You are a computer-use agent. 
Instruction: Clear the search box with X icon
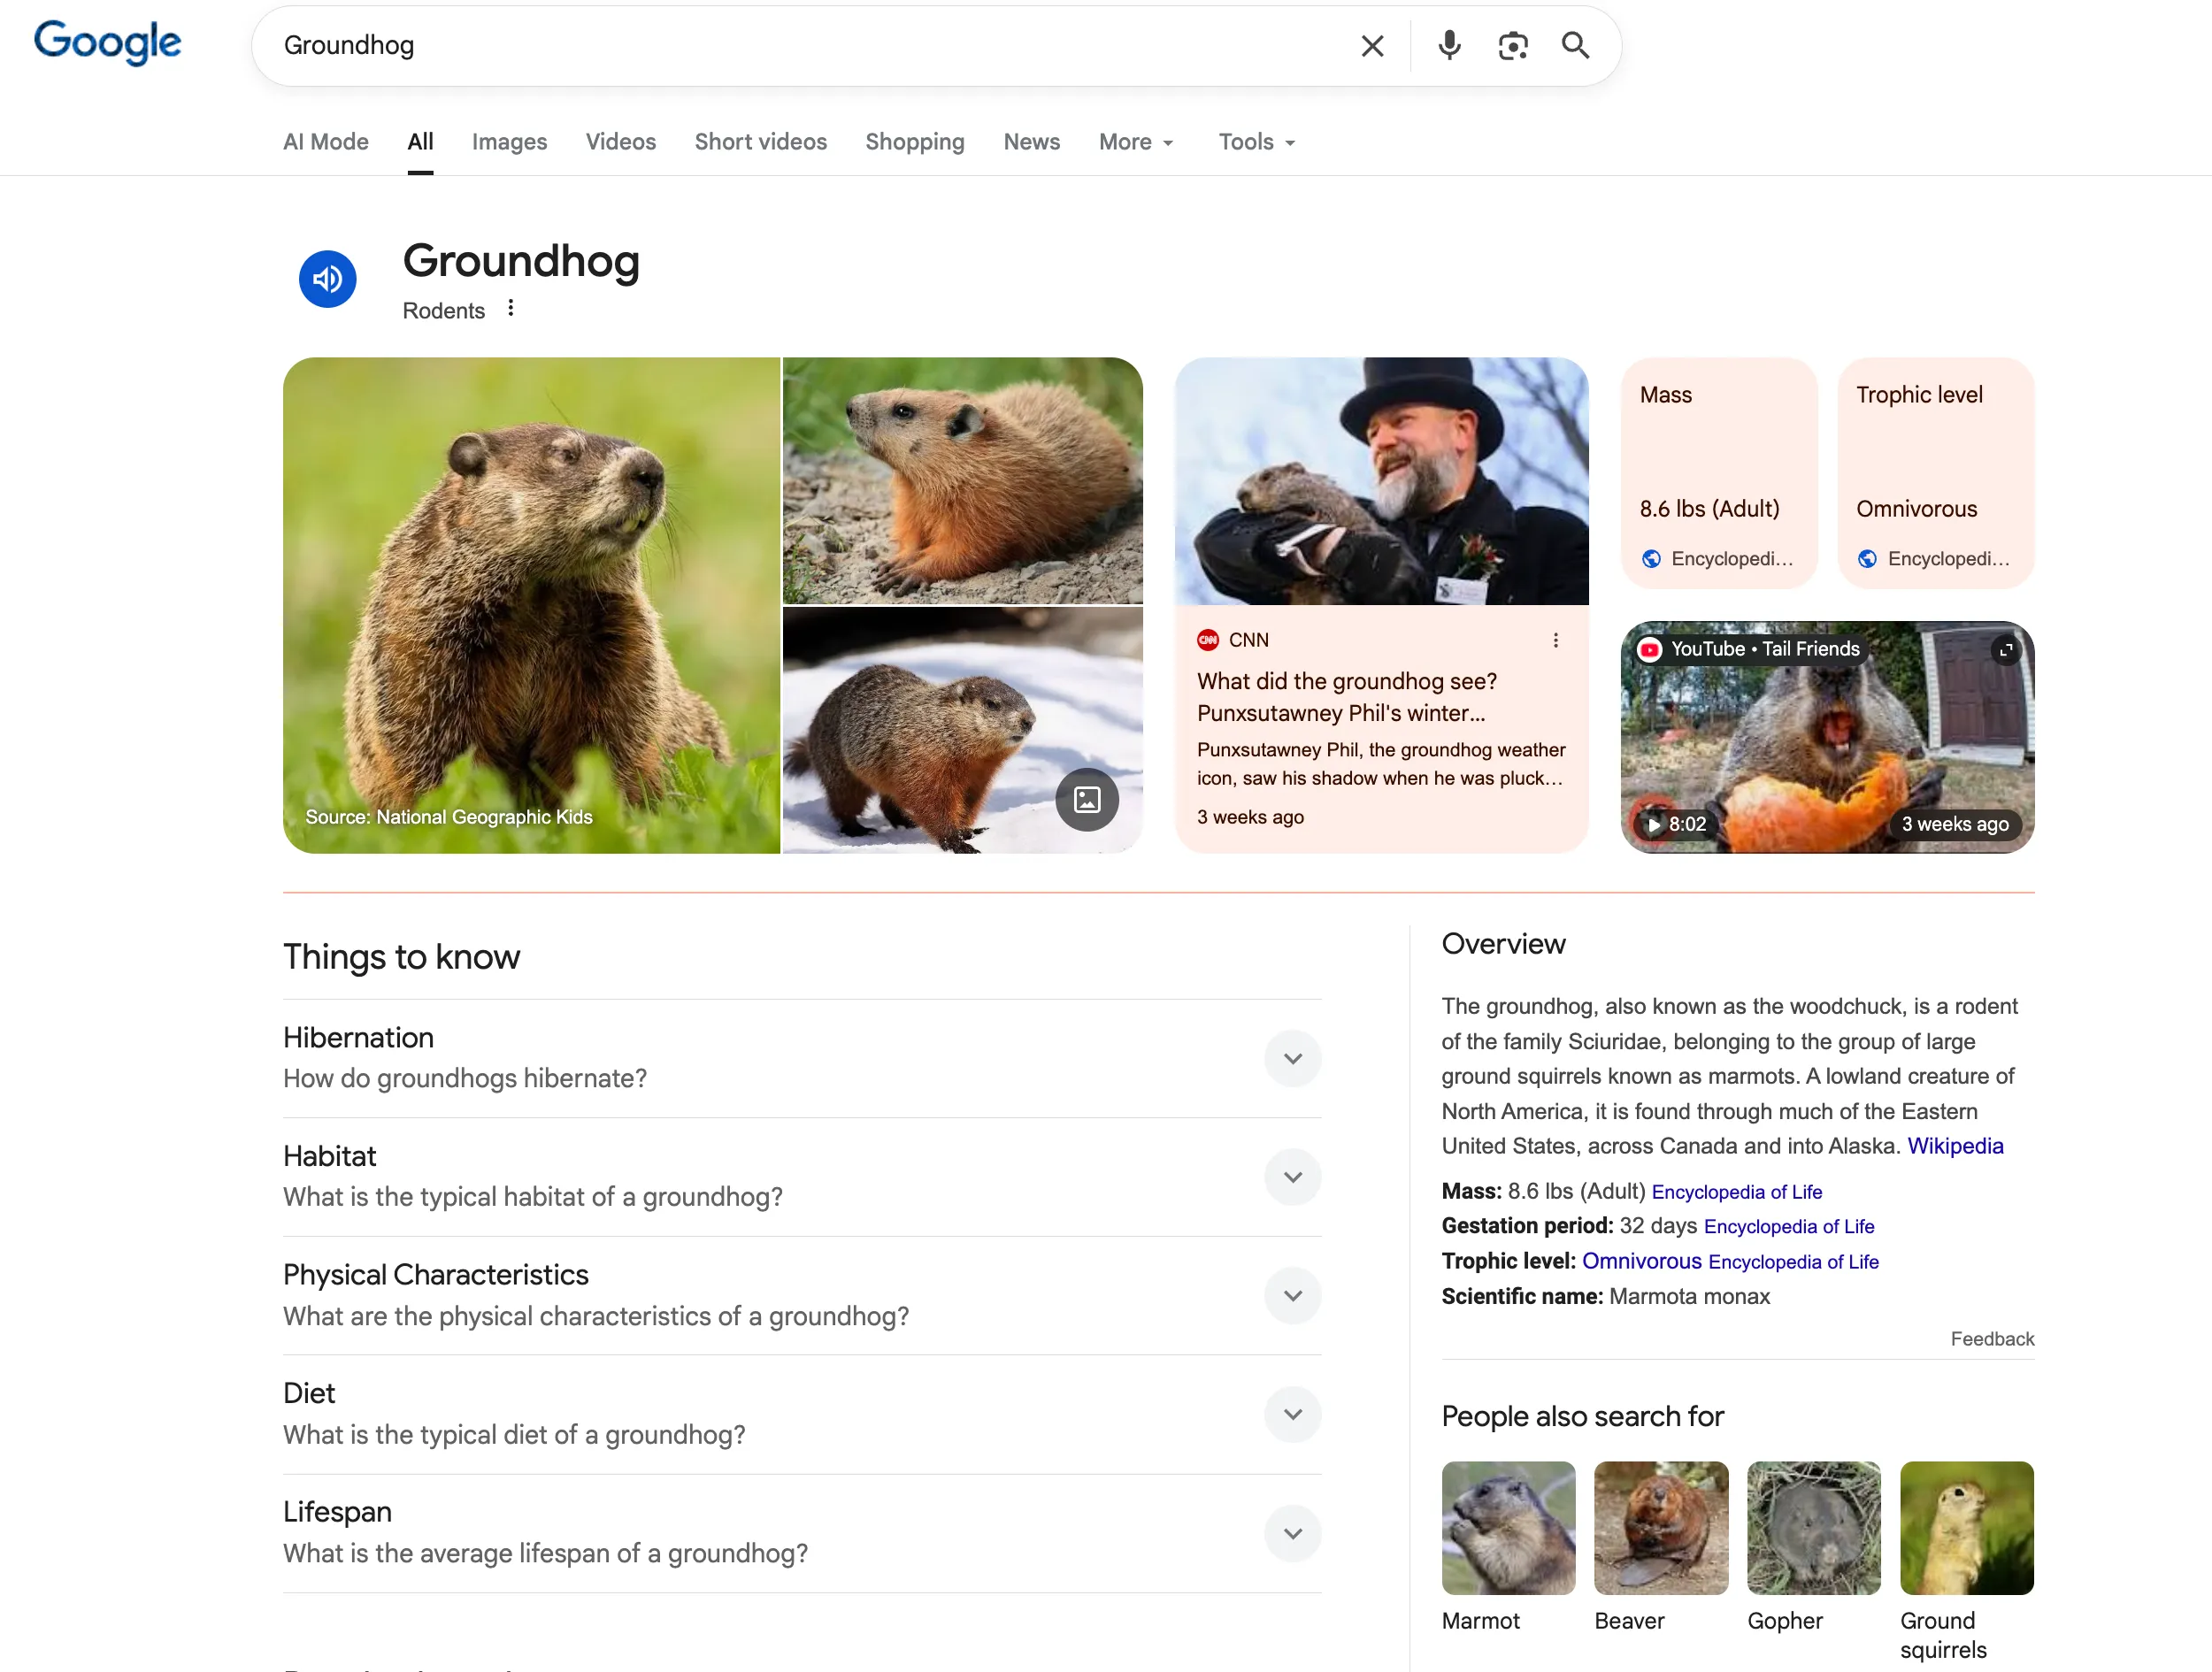(1372, 46)
